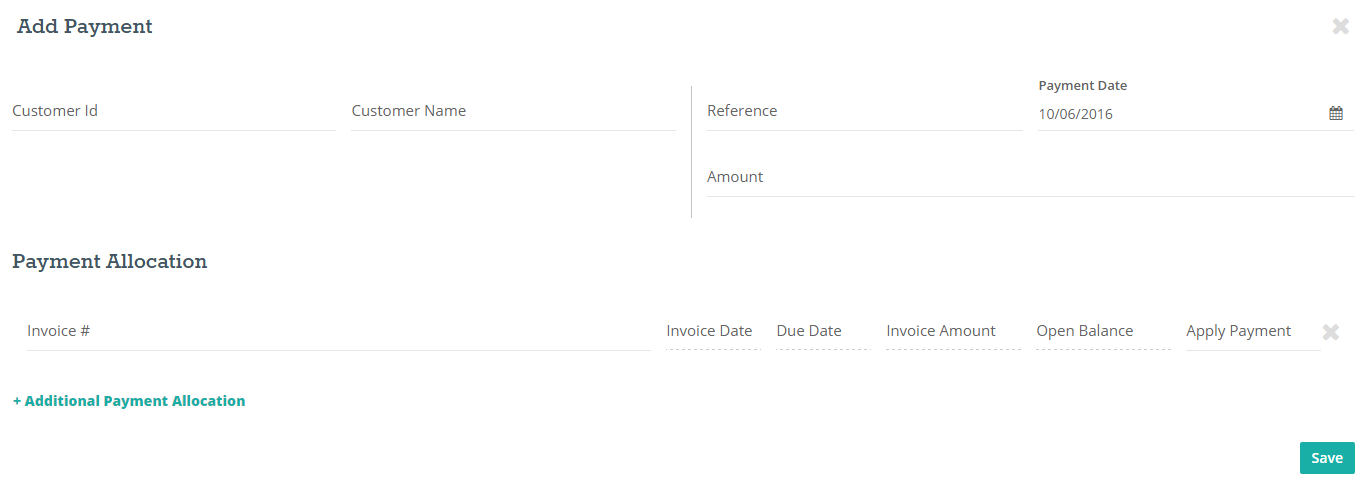This screenshot has height=483, width=1366.
Task: Focus the Apply Payment input
Action: click(1253, 331)
